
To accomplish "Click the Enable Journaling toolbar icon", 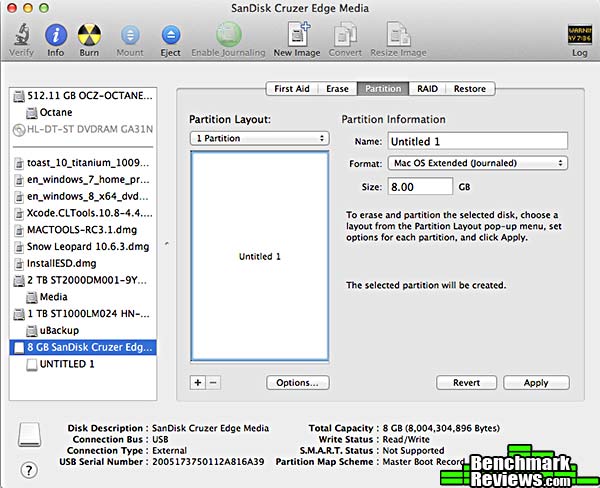I will pyautogui.click(x=228, y=34).
